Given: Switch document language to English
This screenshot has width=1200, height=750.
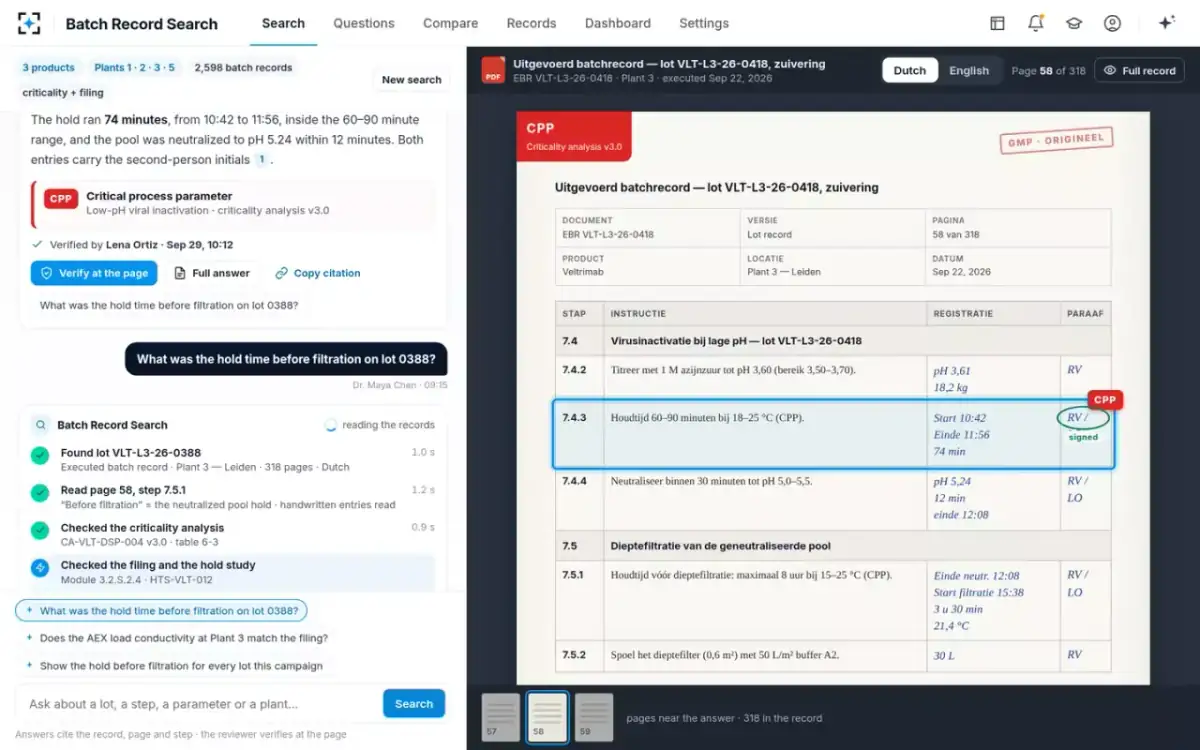Looking at the screenshot, I should (x=969, y=70).
